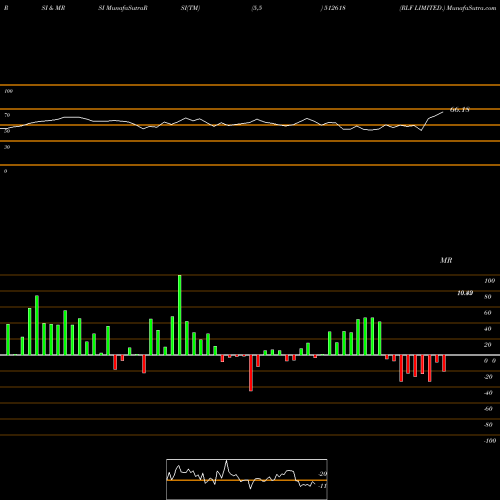Click the RSI axis label 70
The image size is (500, 500).
click(x=7, y=115)
